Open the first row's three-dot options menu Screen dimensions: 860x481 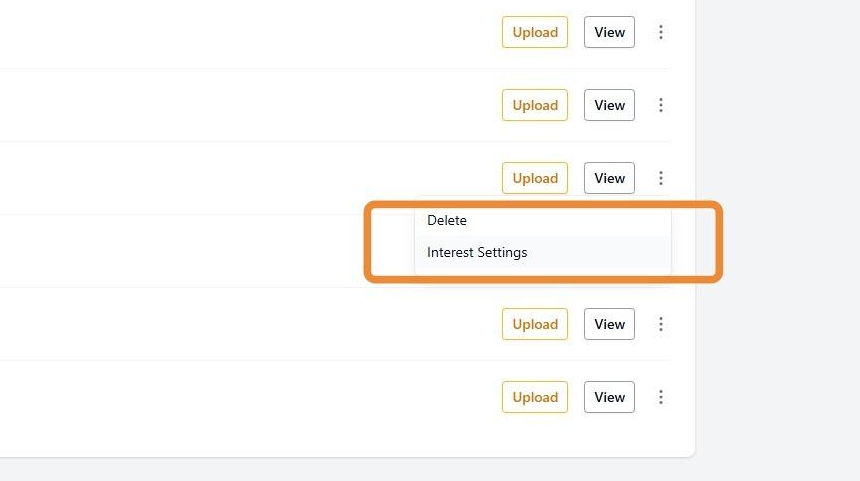tap(660, 32)
